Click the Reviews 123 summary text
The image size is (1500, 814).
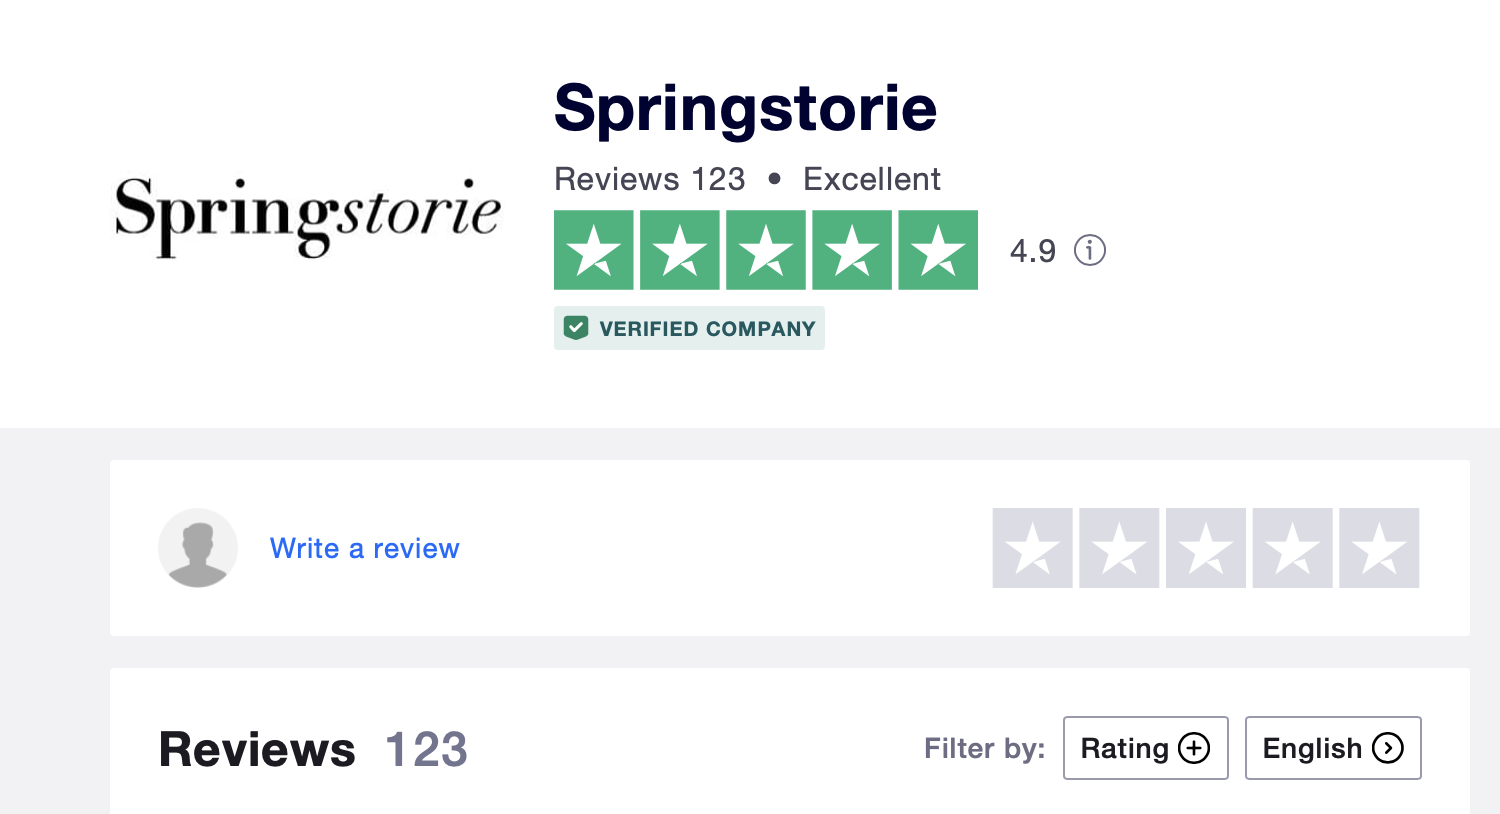(649, 179)
